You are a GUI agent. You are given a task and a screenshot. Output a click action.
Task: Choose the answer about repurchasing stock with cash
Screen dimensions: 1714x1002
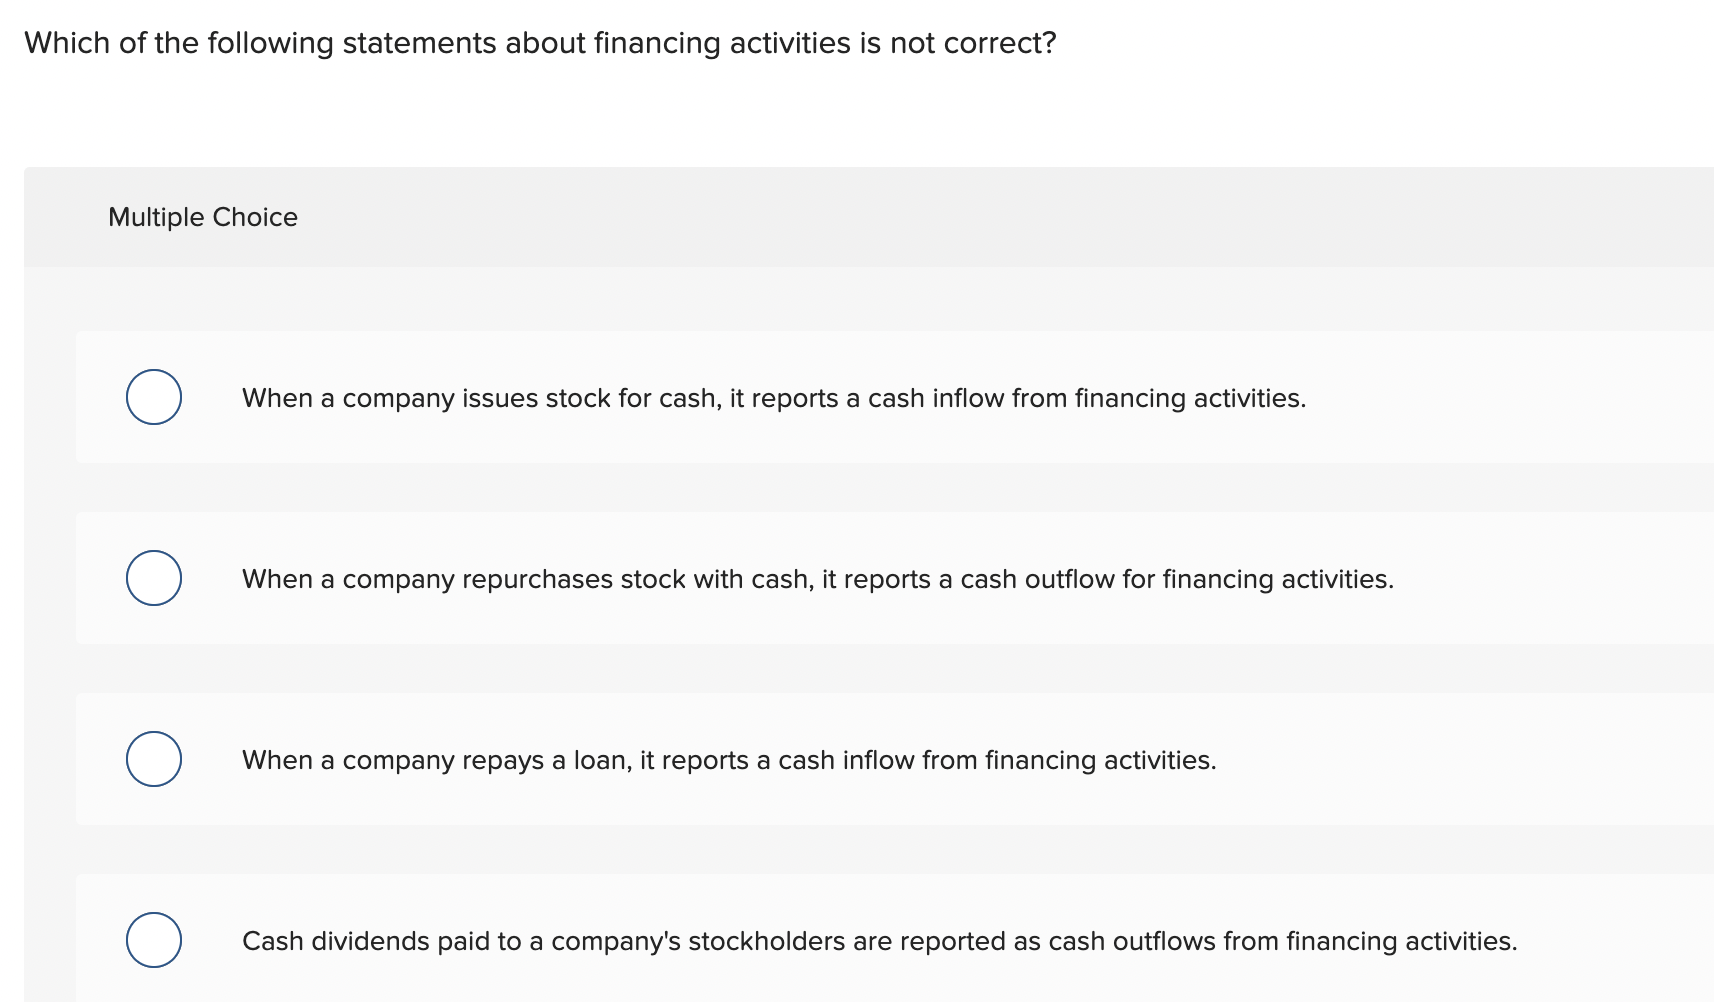pyautogui.click(x=816, y=578)
